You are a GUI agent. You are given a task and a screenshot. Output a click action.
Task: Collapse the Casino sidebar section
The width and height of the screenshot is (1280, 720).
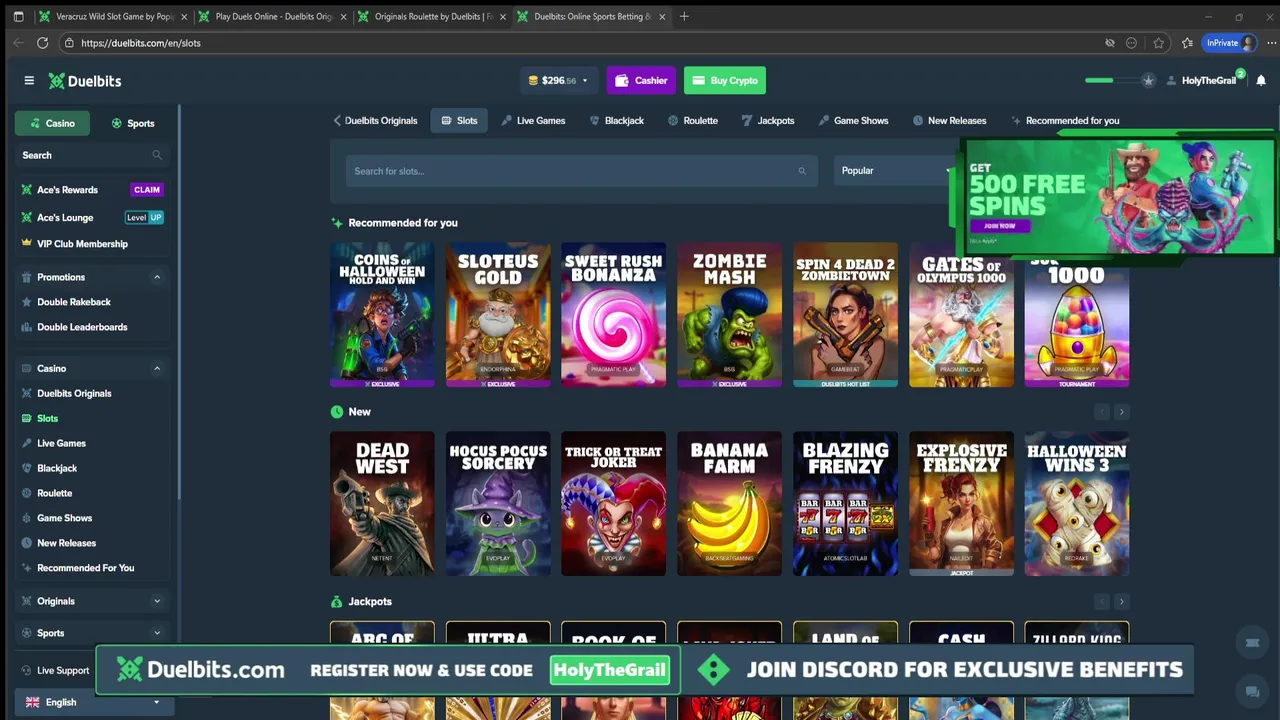pos(157,369)
